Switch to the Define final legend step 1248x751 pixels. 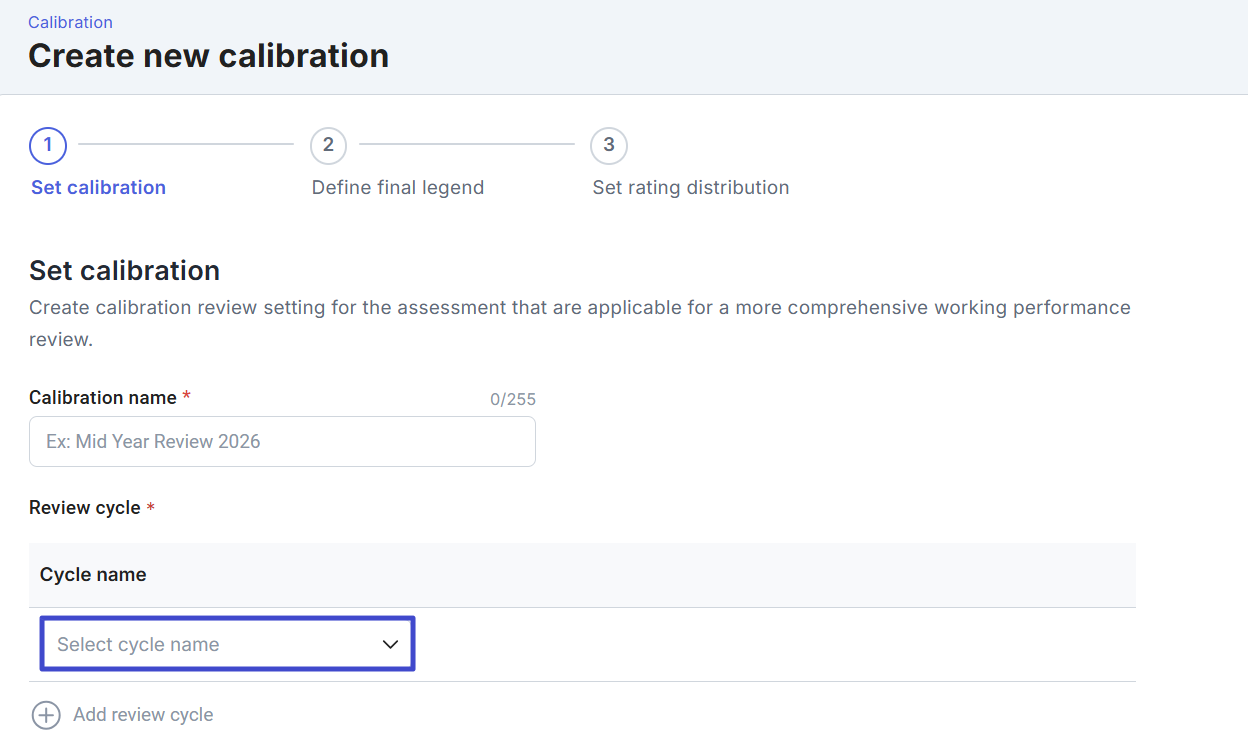pos(398,188)
